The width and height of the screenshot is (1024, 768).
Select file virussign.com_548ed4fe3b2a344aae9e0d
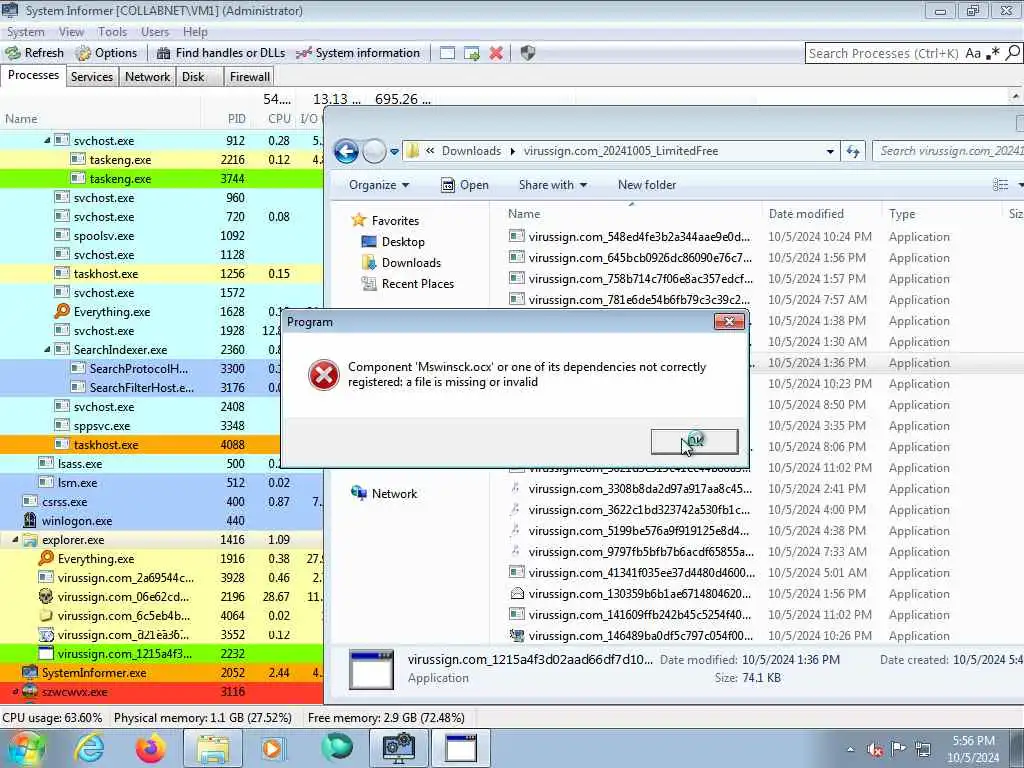(632, 236)
